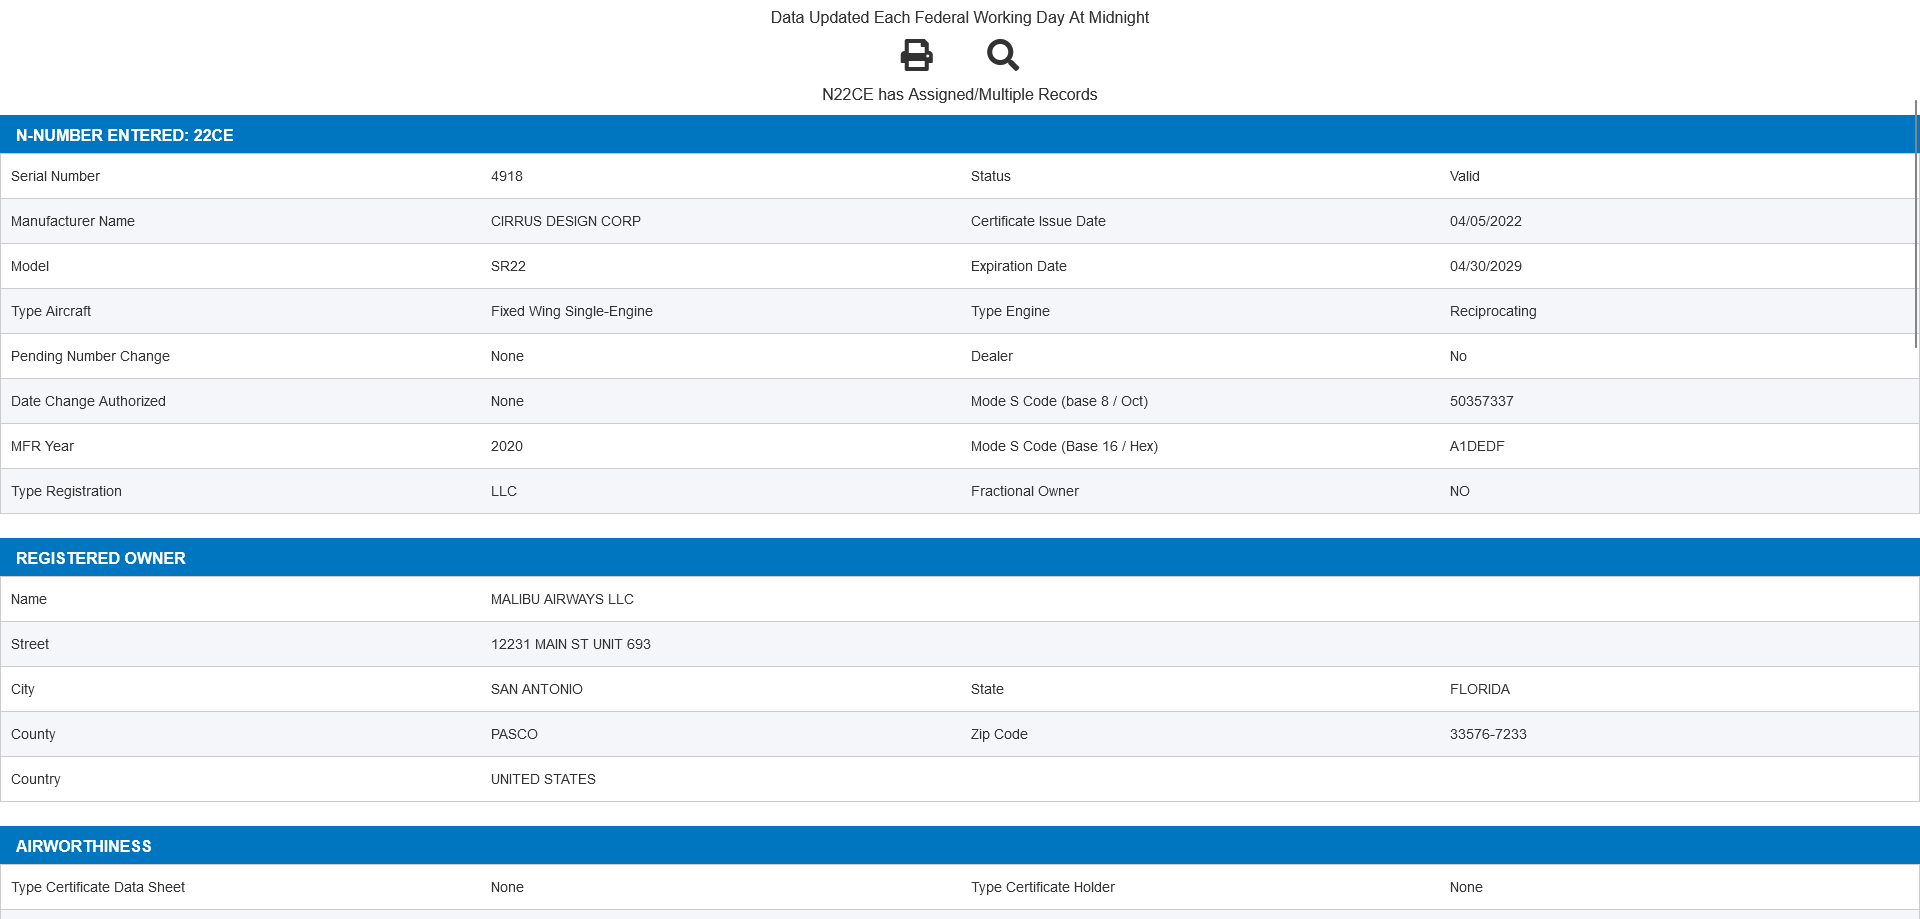Click Mode S Code (base 8 / Oct) label
1920x919 pixels.
click(x=1059, y=401)
